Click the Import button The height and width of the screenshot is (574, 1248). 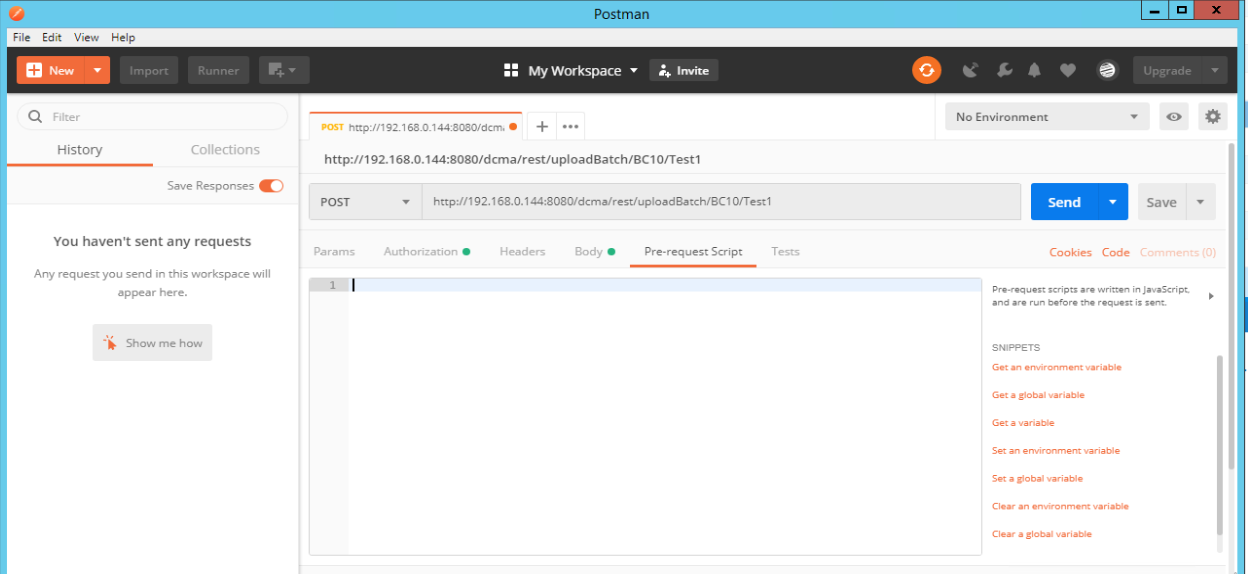pos(149,70)
